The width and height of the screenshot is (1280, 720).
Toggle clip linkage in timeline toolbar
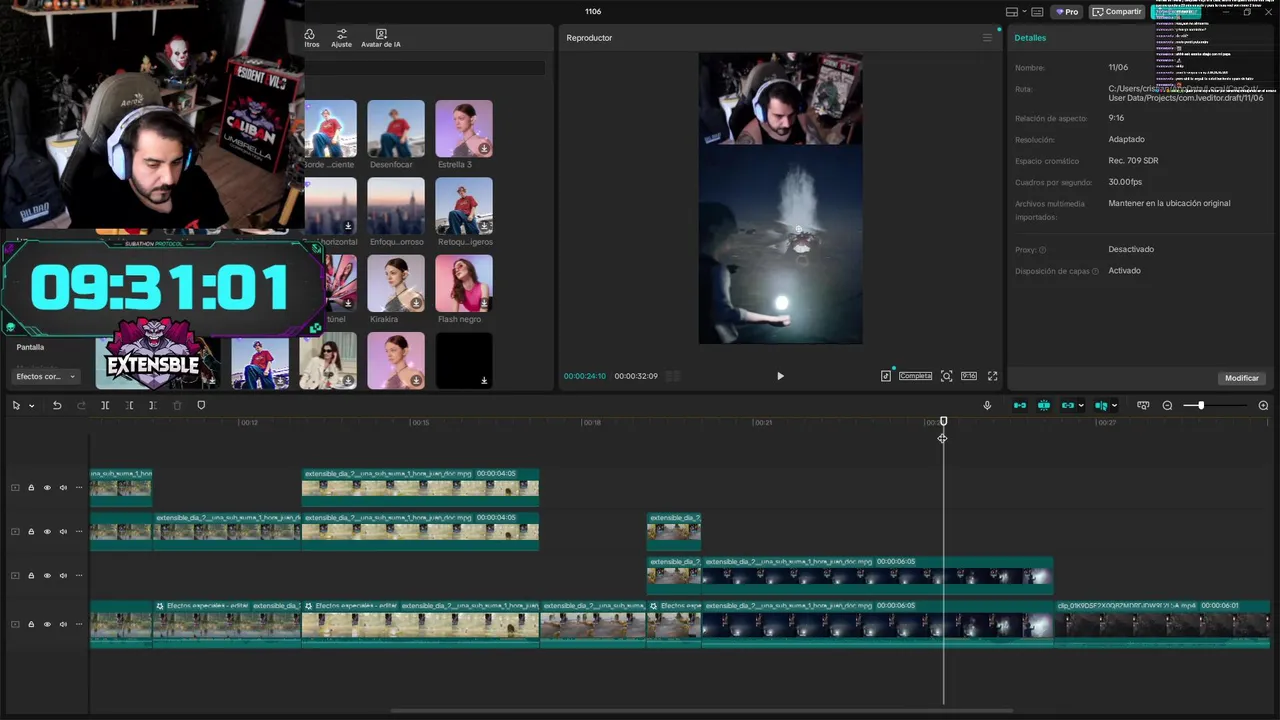pyautogui.click(x=1068, y=405)
